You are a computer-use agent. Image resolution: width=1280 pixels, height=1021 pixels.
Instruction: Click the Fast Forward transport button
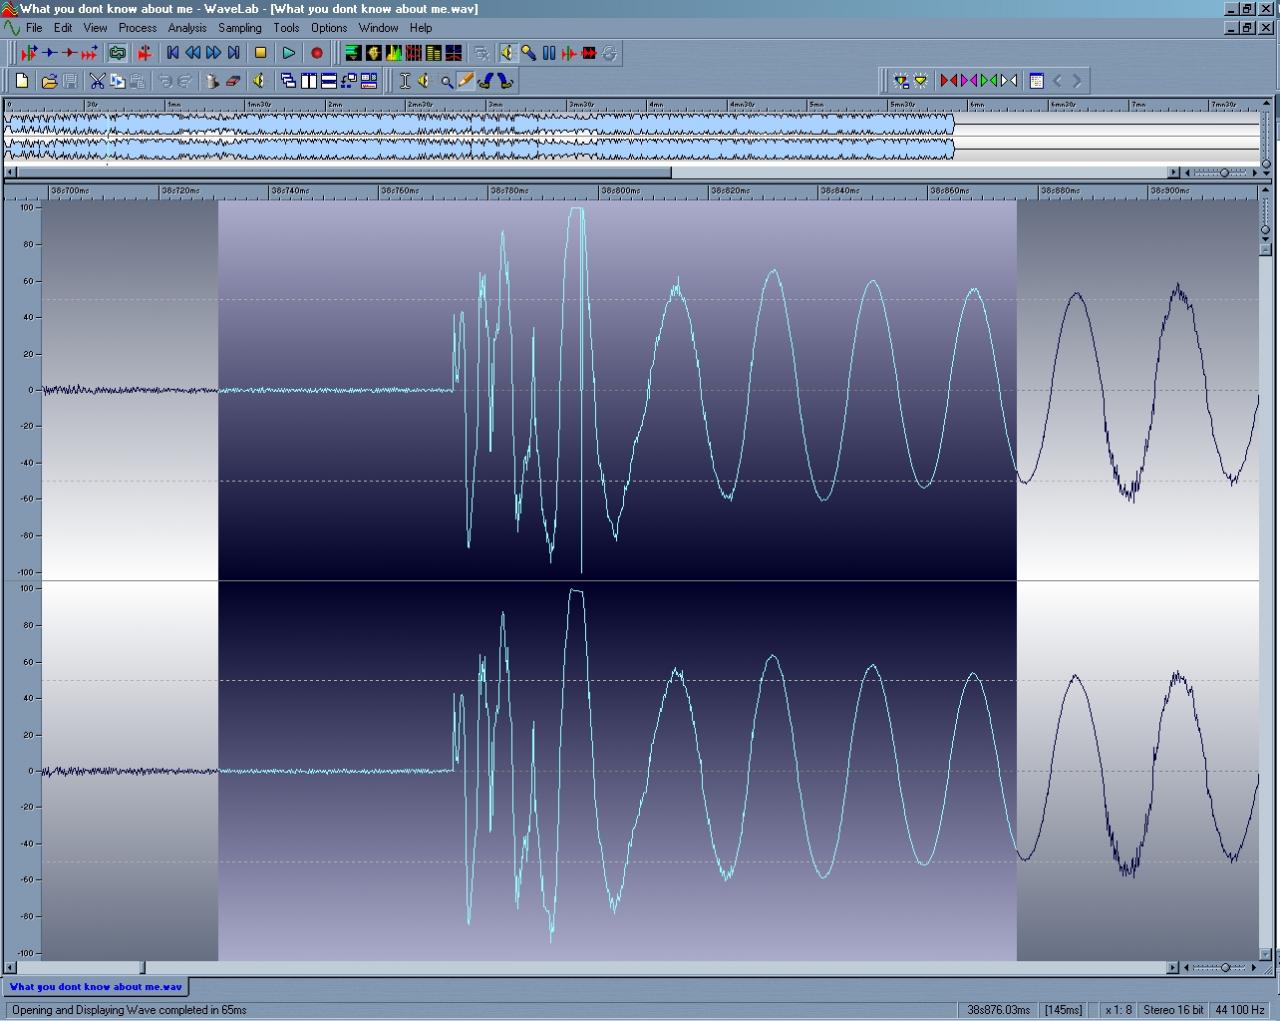pyautogui.click(x=213, y=53)
